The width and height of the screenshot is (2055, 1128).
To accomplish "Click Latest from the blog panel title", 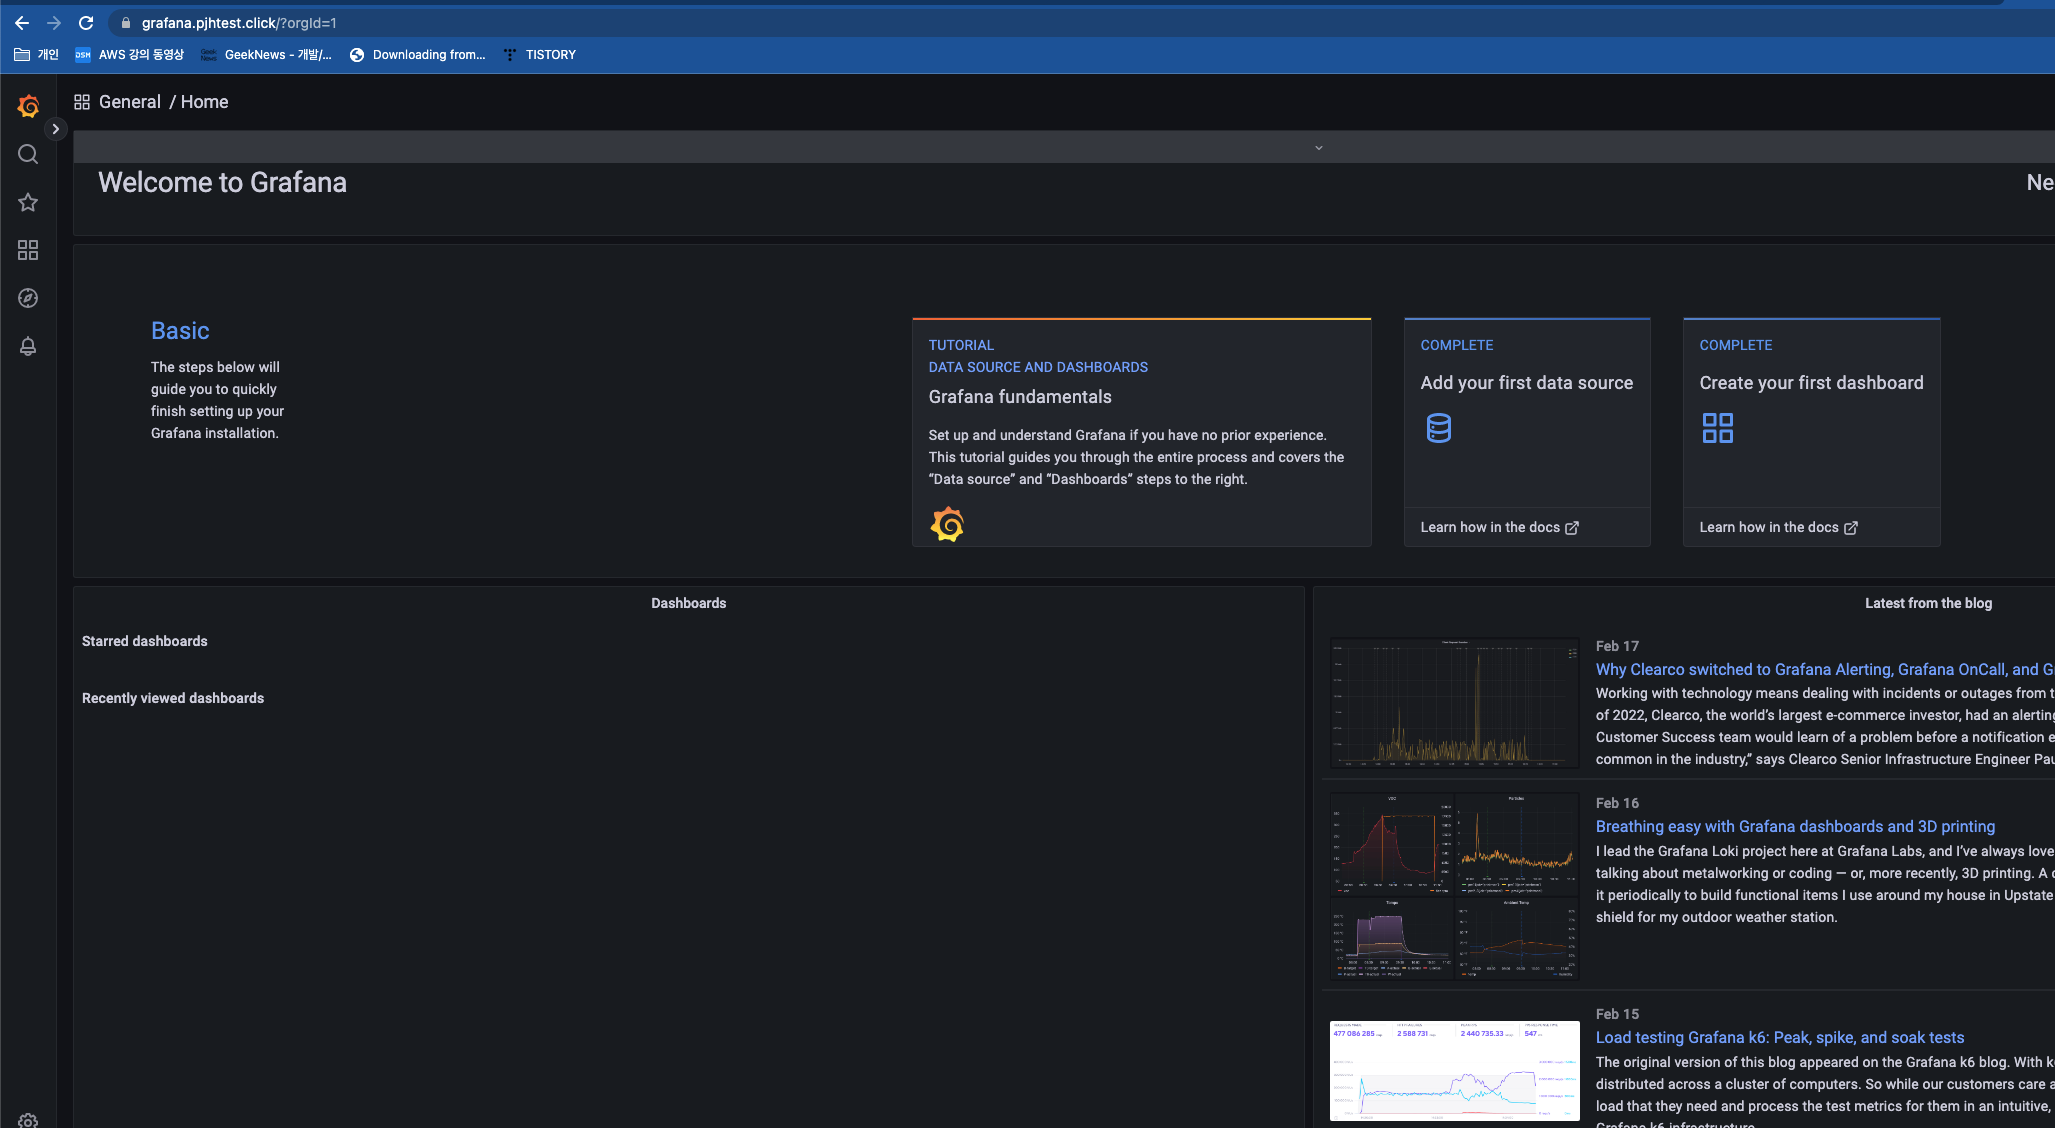I will (1928, 603).
